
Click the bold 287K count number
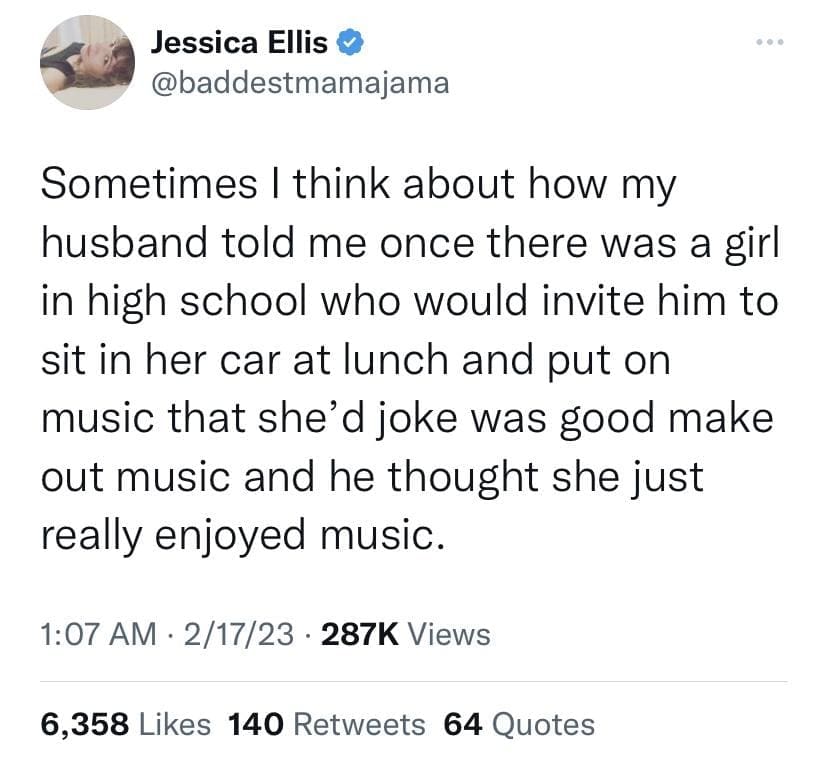click(357, 633)
